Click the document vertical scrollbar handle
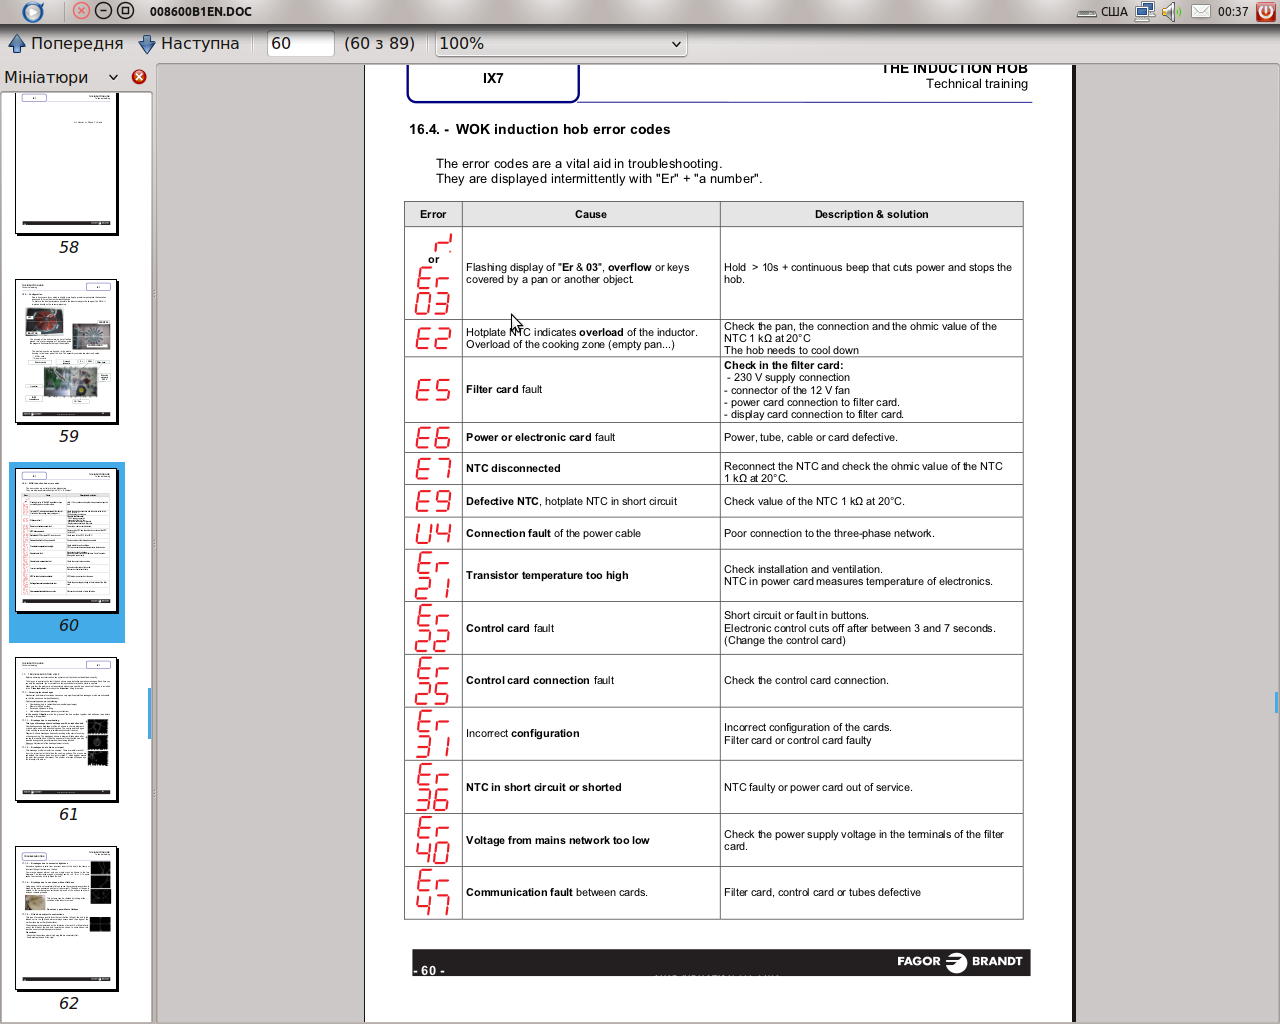 (1276, 702)
